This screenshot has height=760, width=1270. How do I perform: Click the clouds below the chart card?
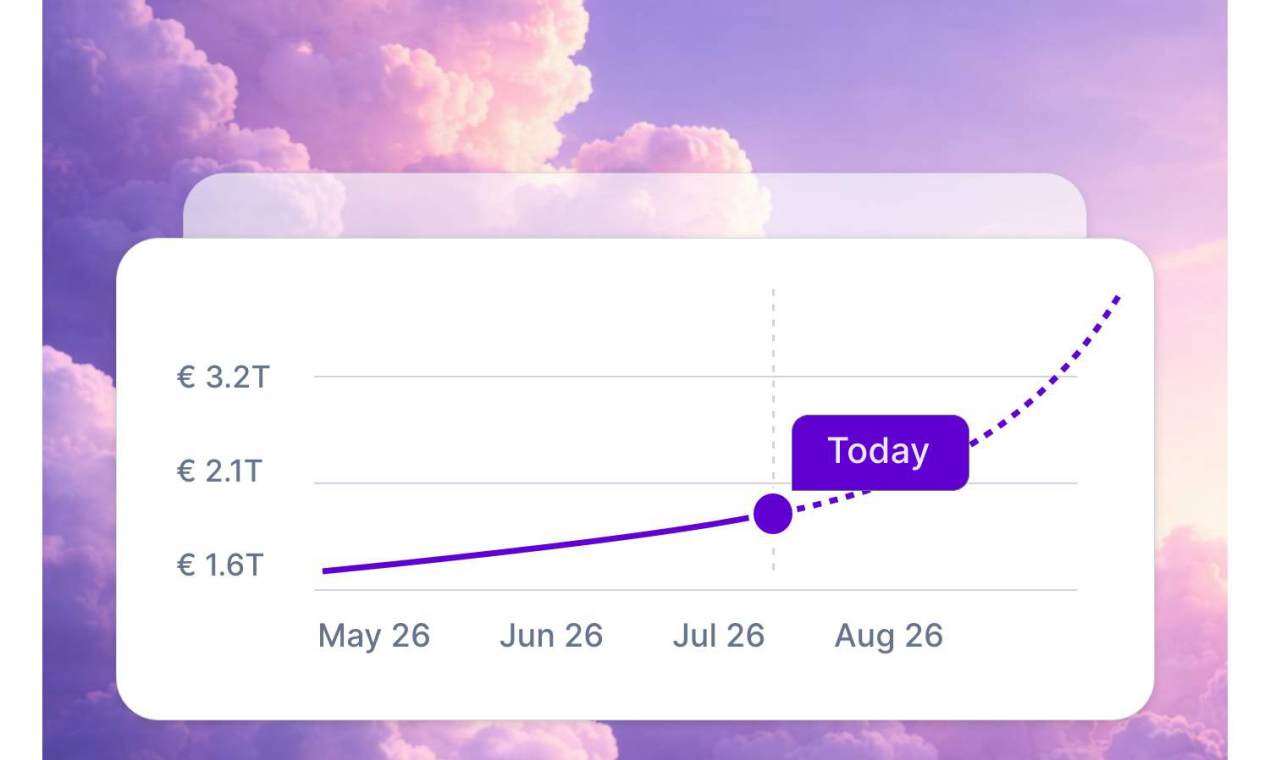tap(500, 740)
